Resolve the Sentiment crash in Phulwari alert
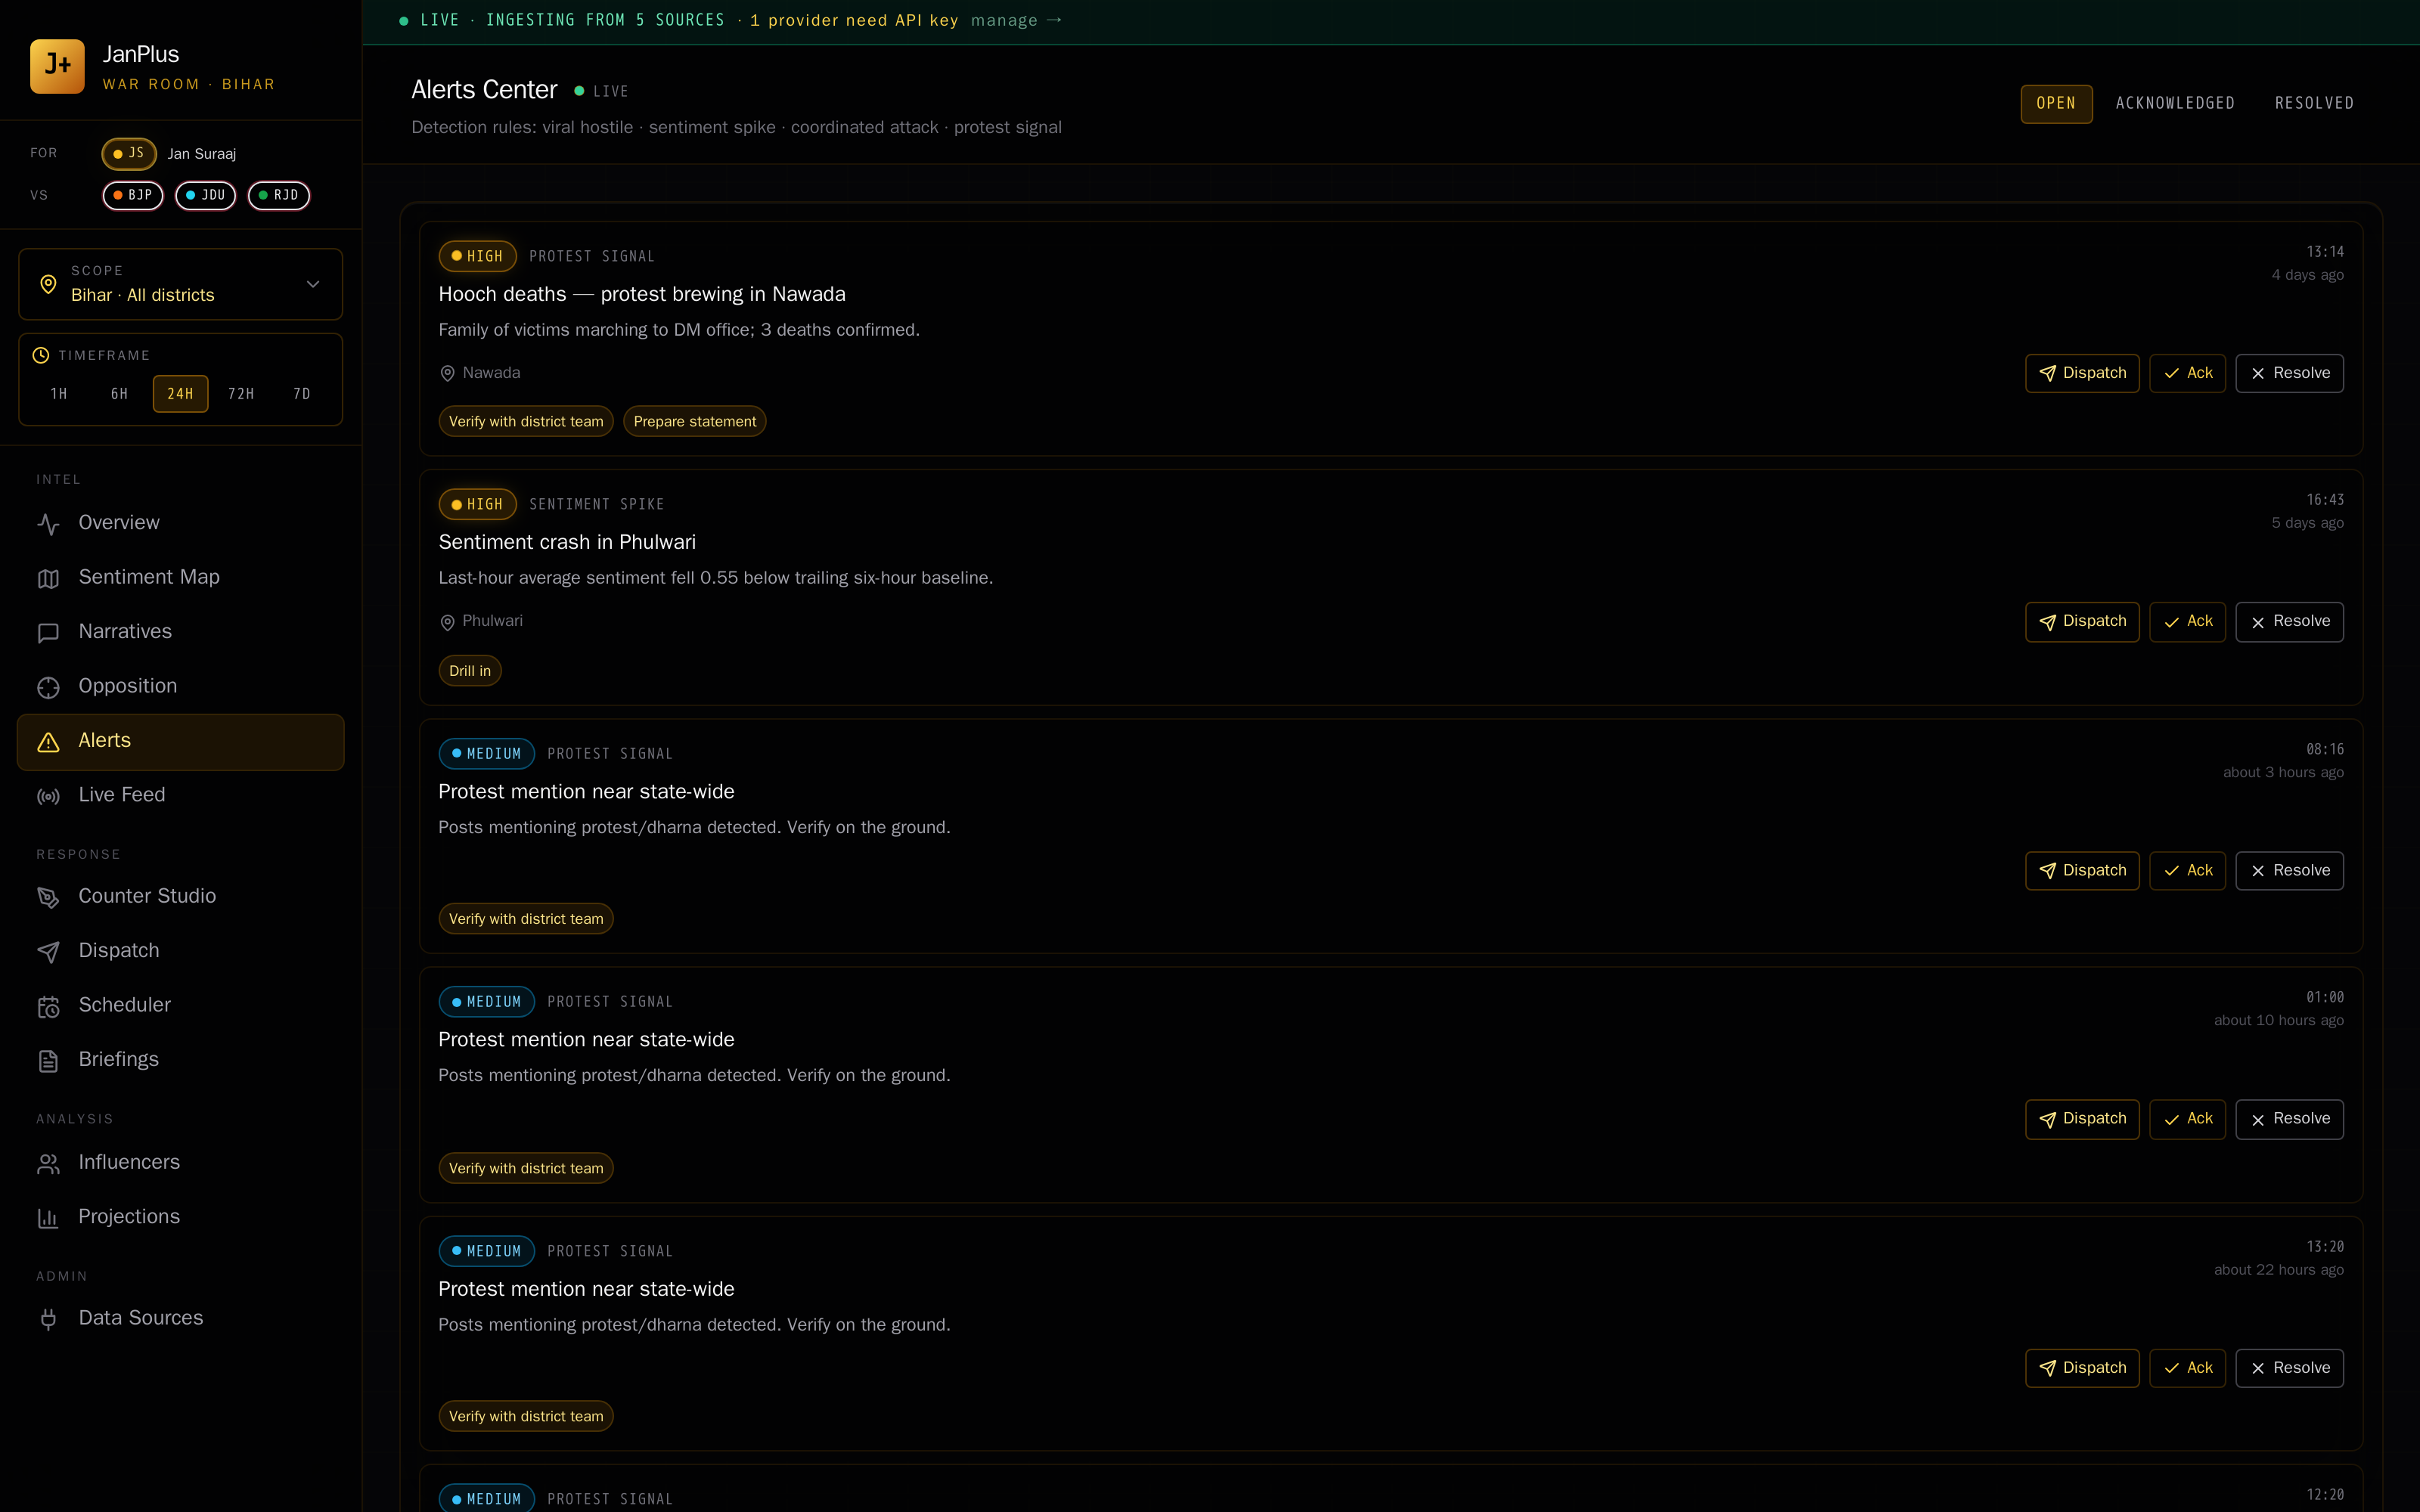2420x1512 pixels. tap(2289, 622)
